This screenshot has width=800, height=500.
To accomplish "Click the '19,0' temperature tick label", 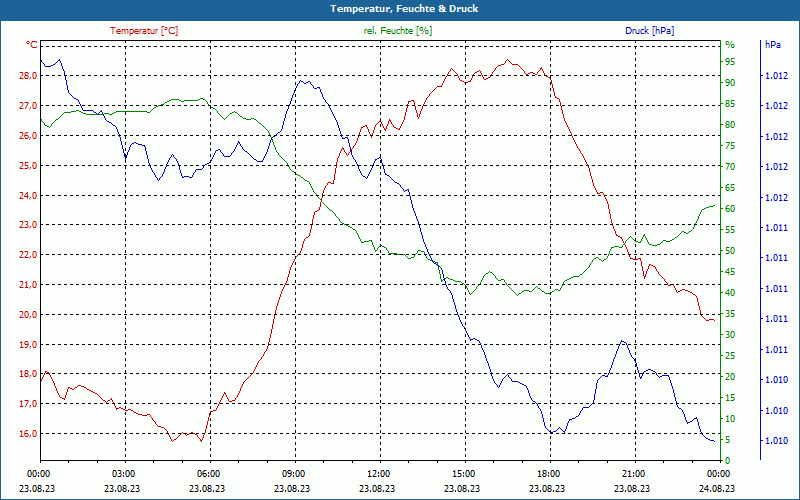I will [x=29, y=344].
